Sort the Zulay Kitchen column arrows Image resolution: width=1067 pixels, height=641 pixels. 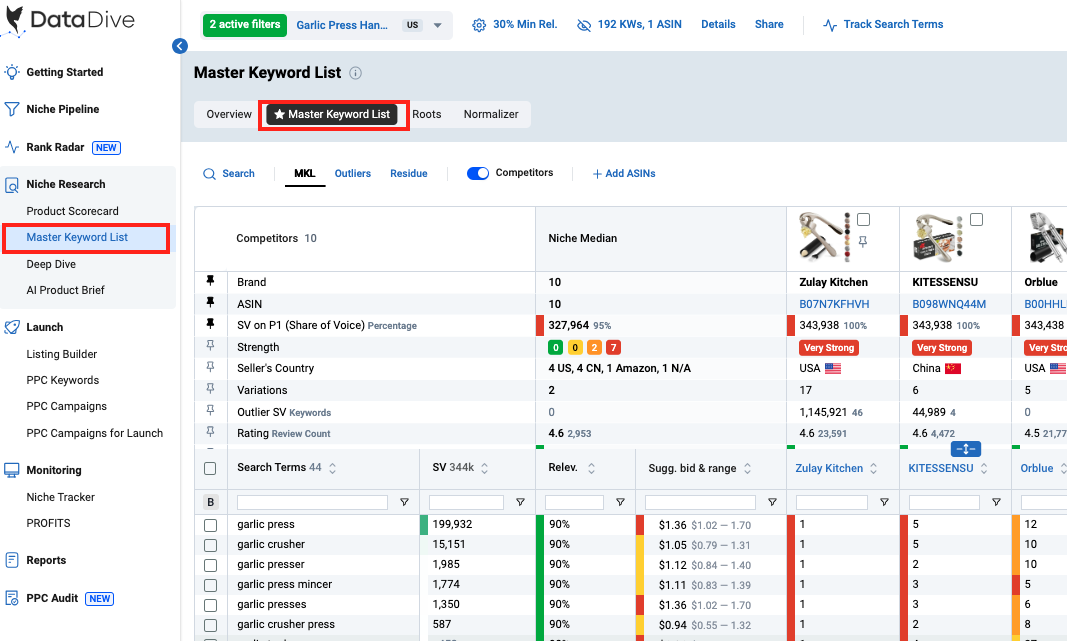874,468
